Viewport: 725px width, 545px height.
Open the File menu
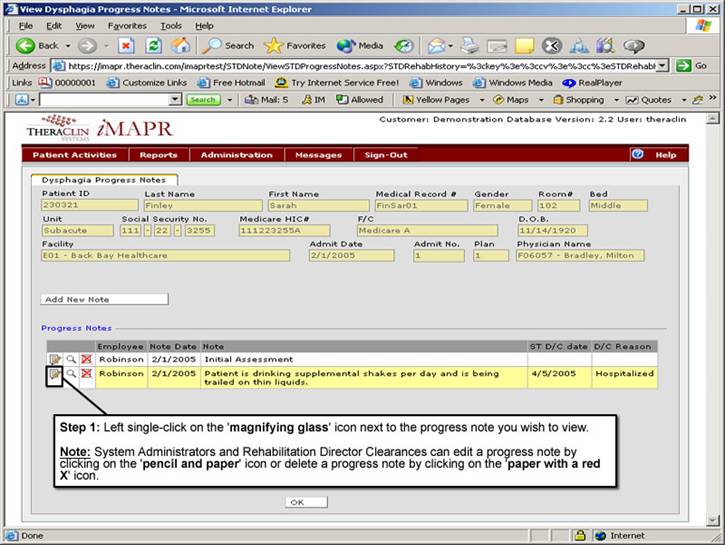pos(26,26)
